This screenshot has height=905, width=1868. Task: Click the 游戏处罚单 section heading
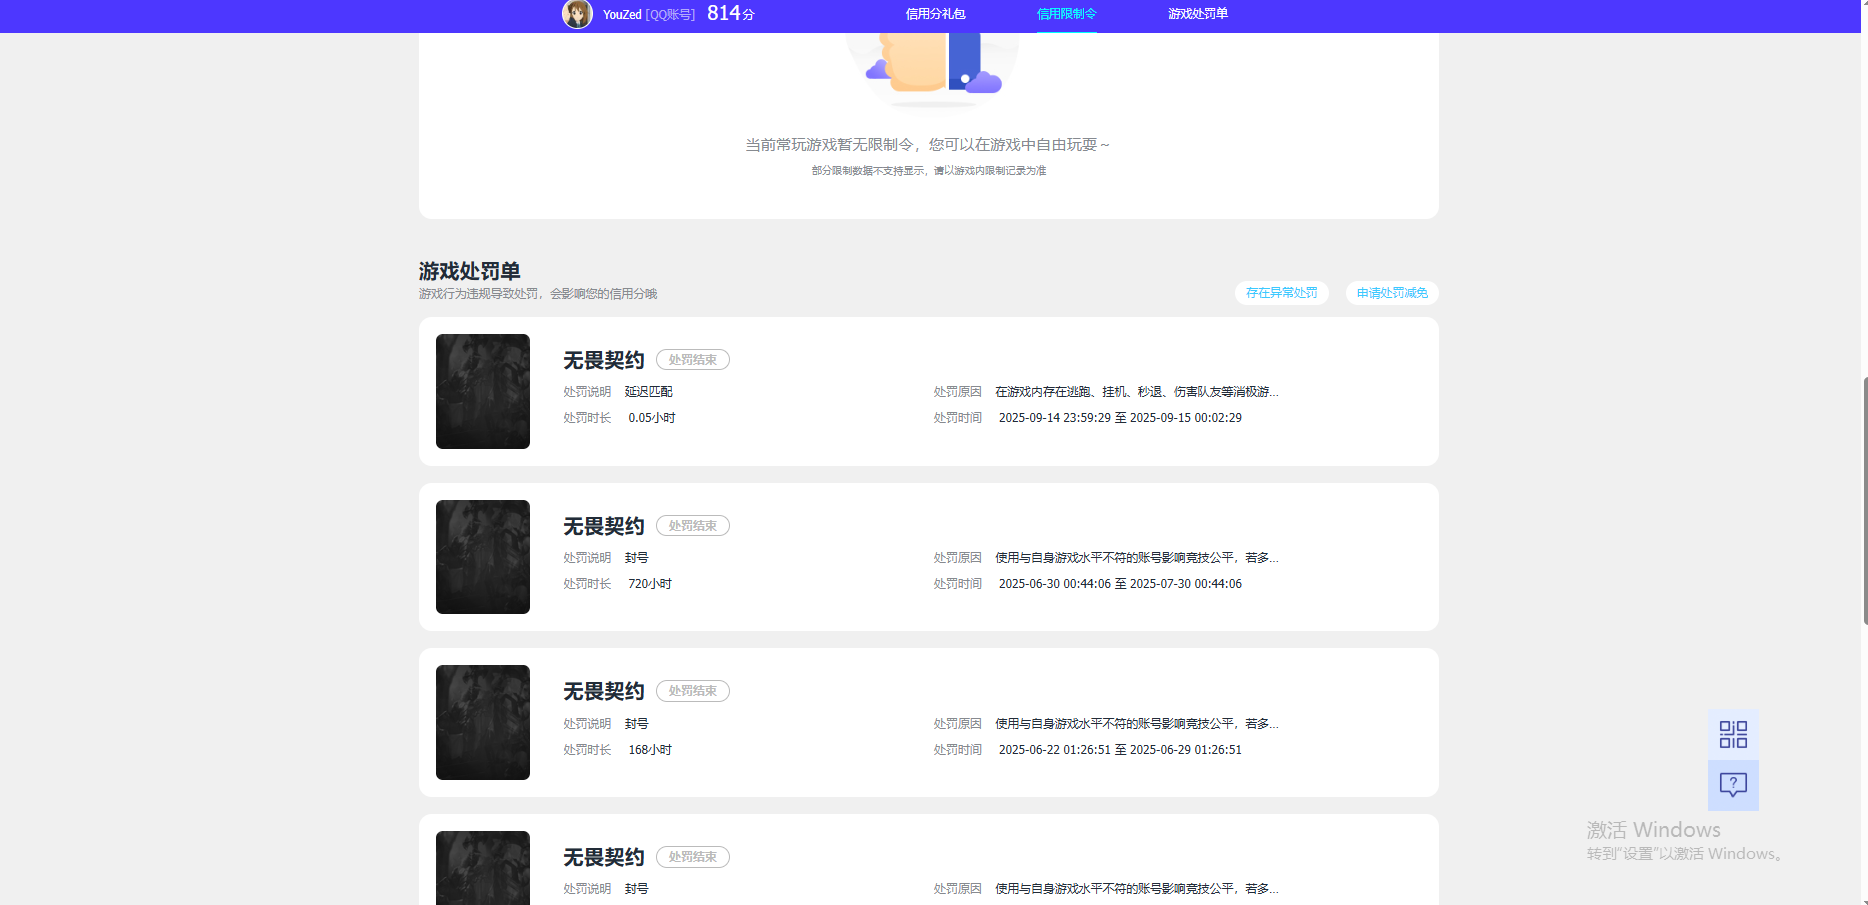(x=469, y=271)
